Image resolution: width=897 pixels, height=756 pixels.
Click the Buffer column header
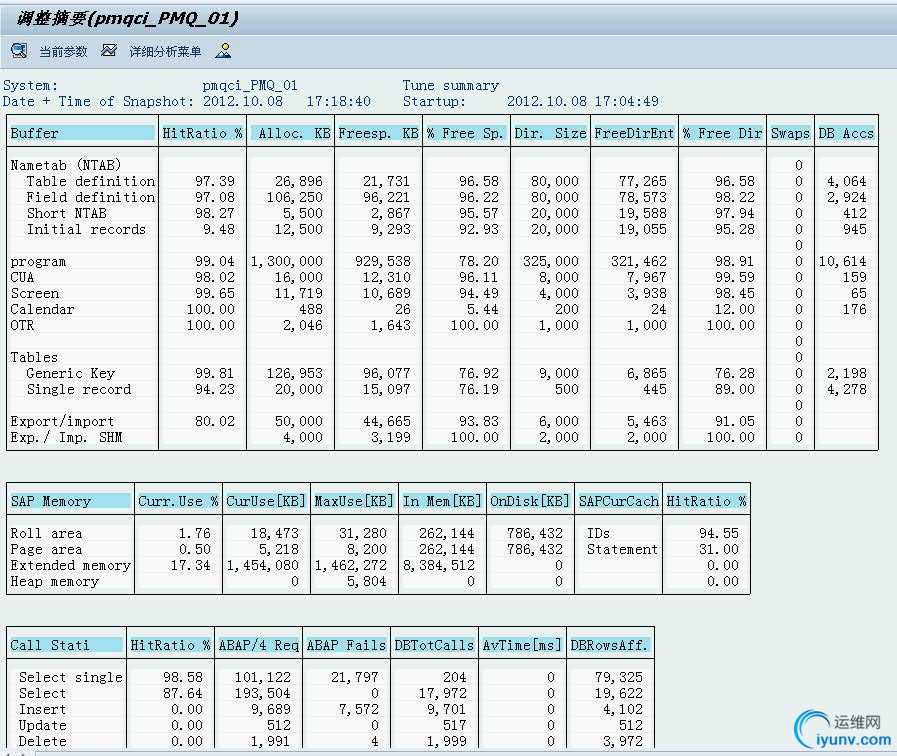82,133
